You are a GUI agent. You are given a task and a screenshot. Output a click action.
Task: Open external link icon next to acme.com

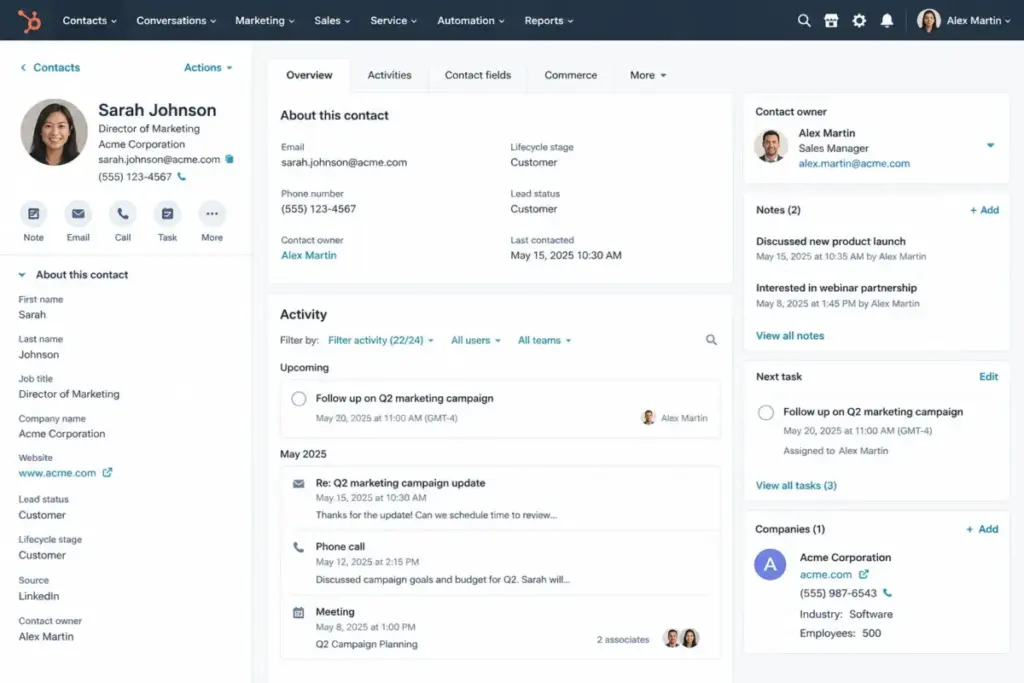click(863, 574)
